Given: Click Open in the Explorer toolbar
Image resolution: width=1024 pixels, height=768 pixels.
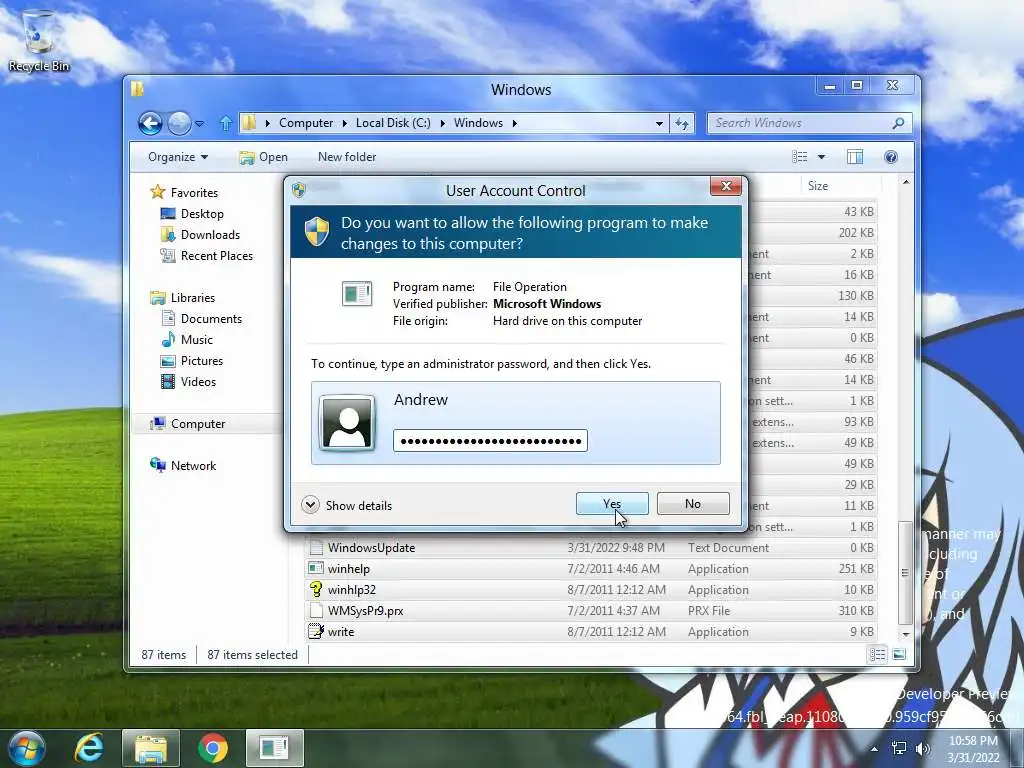Looking at the screenshot, I should 263,157.
